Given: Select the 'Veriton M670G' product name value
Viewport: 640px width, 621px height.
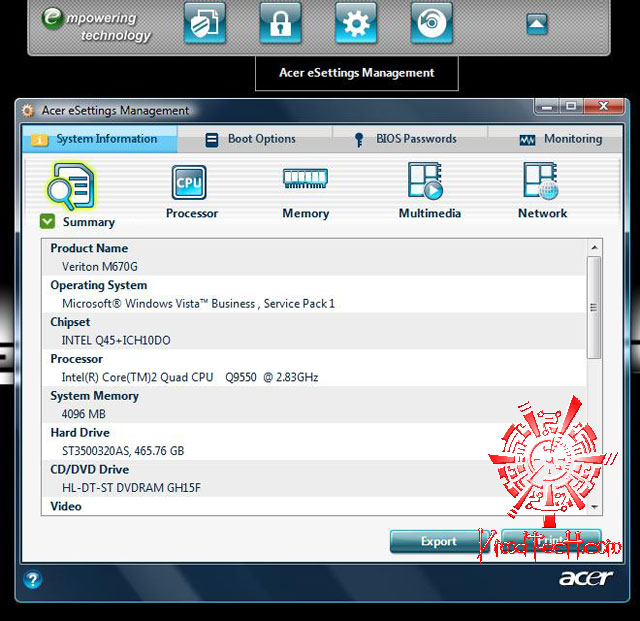Looking at the screenshot, I should [x=100, y=267].
